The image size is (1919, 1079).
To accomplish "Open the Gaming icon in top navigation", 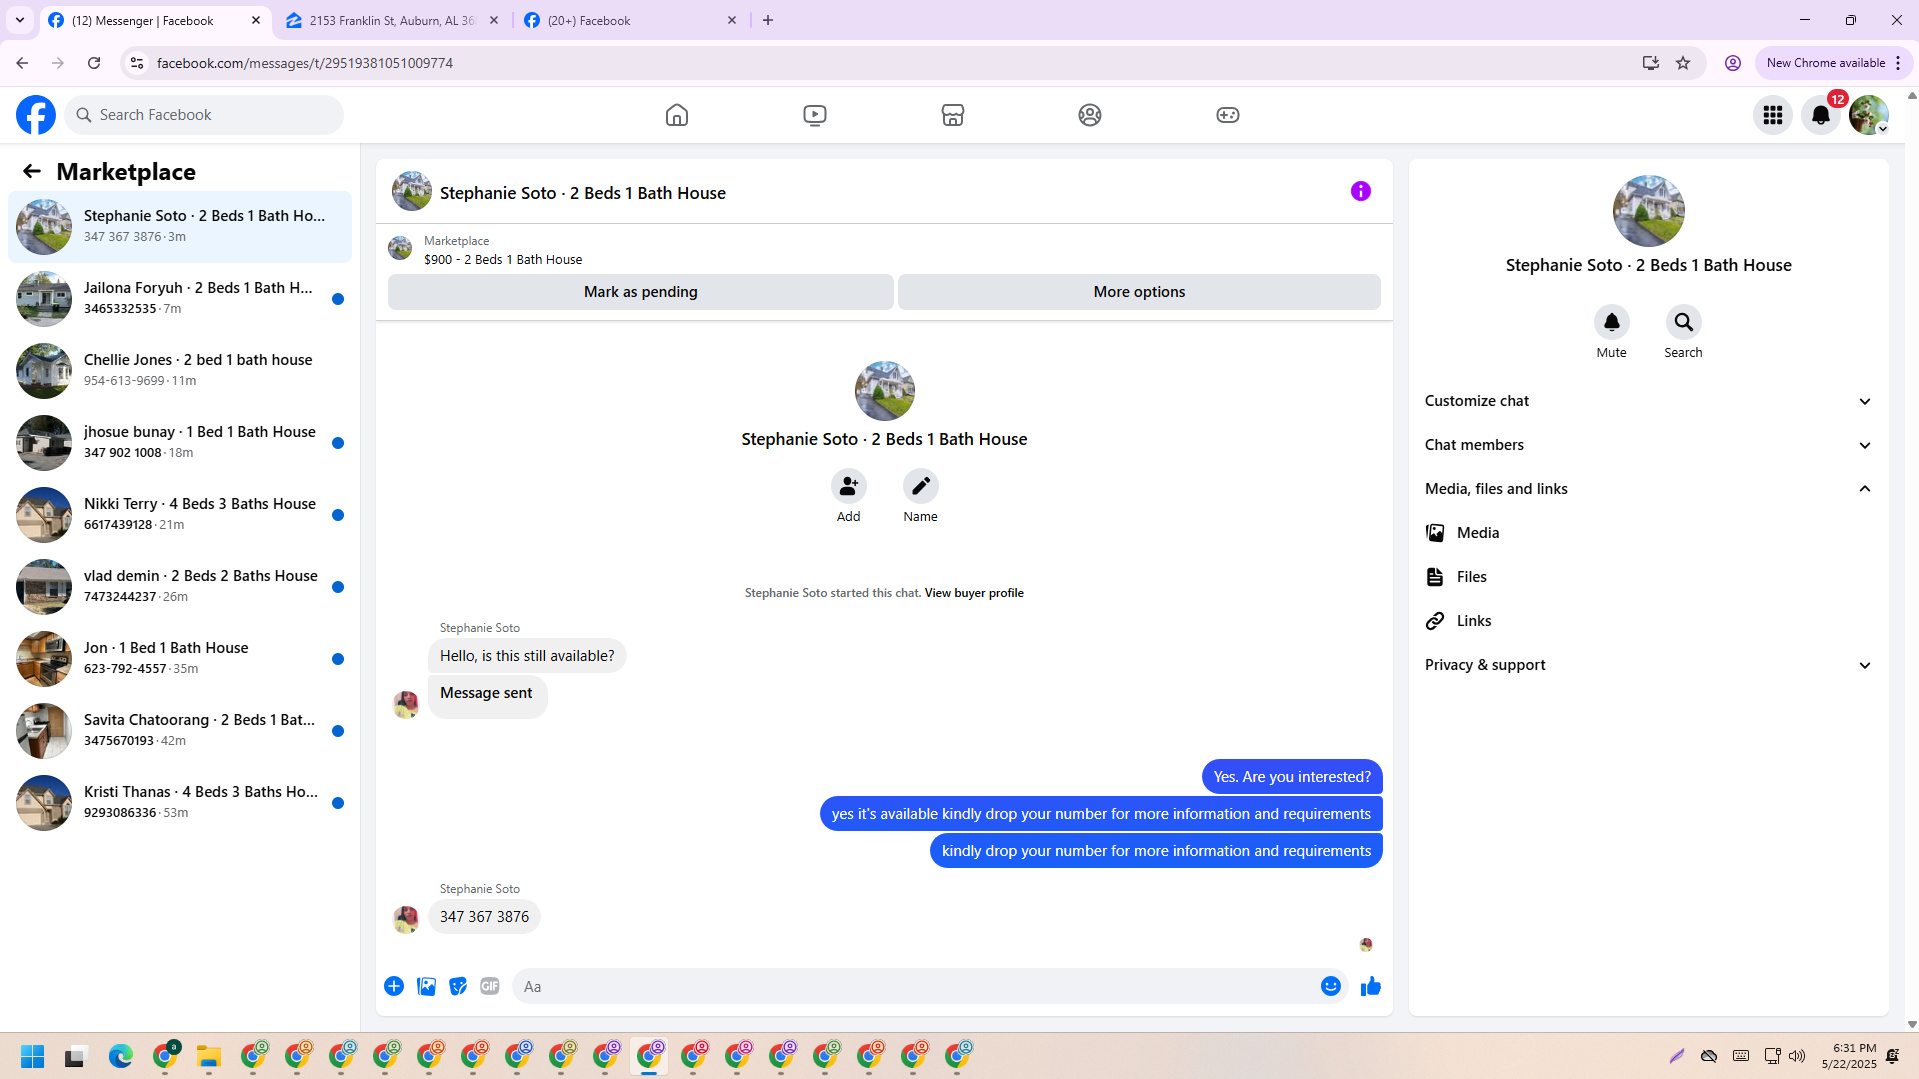I will coord(1228,115).
